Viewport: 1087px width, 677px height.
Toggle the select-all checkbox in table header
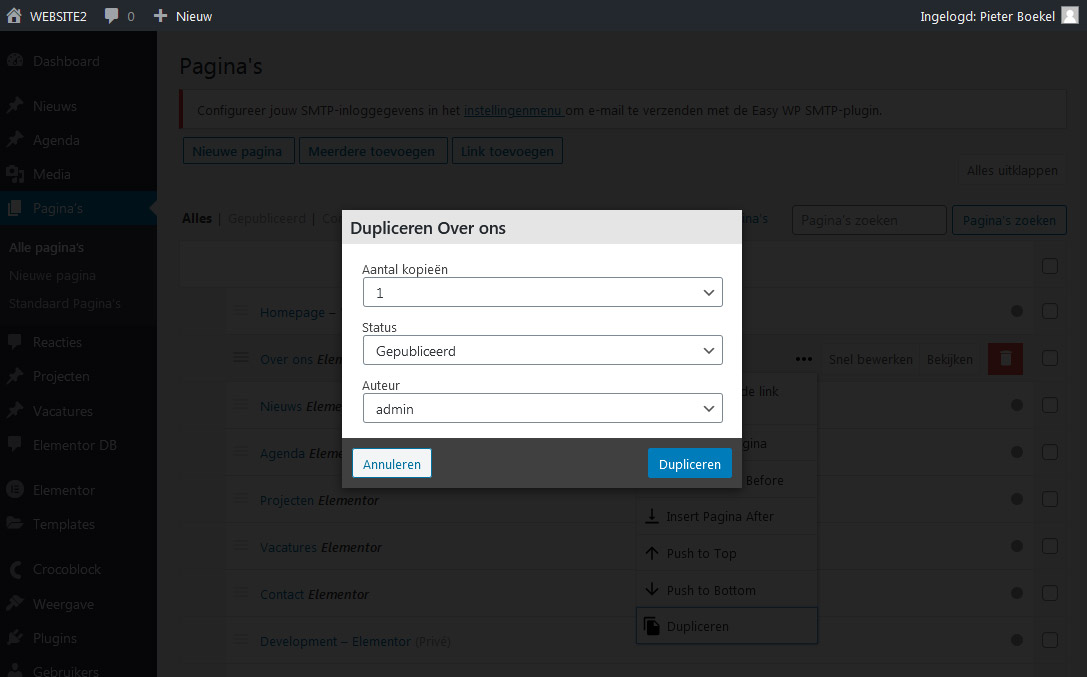pos(1049,266)
